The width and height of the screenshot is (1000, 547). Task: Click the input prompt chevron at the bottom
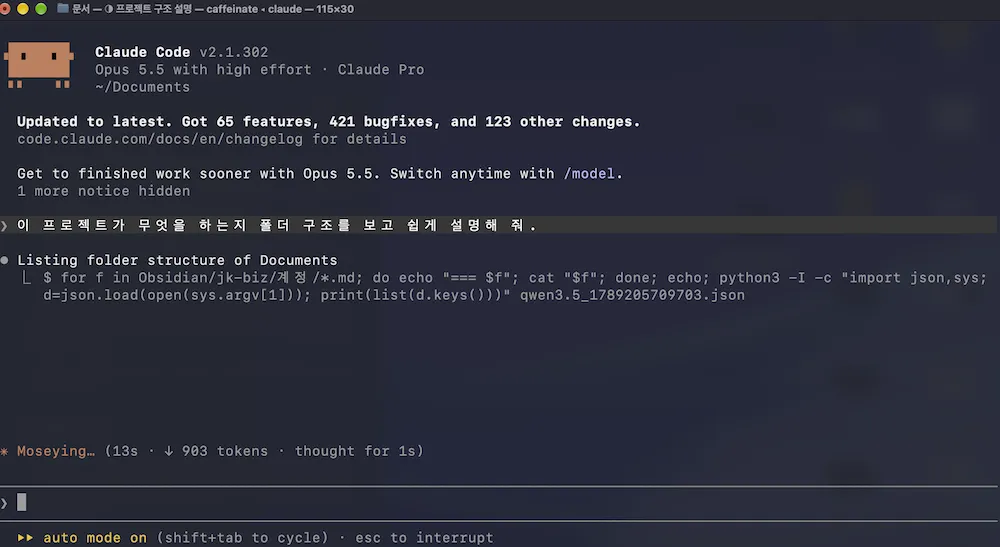4,503
